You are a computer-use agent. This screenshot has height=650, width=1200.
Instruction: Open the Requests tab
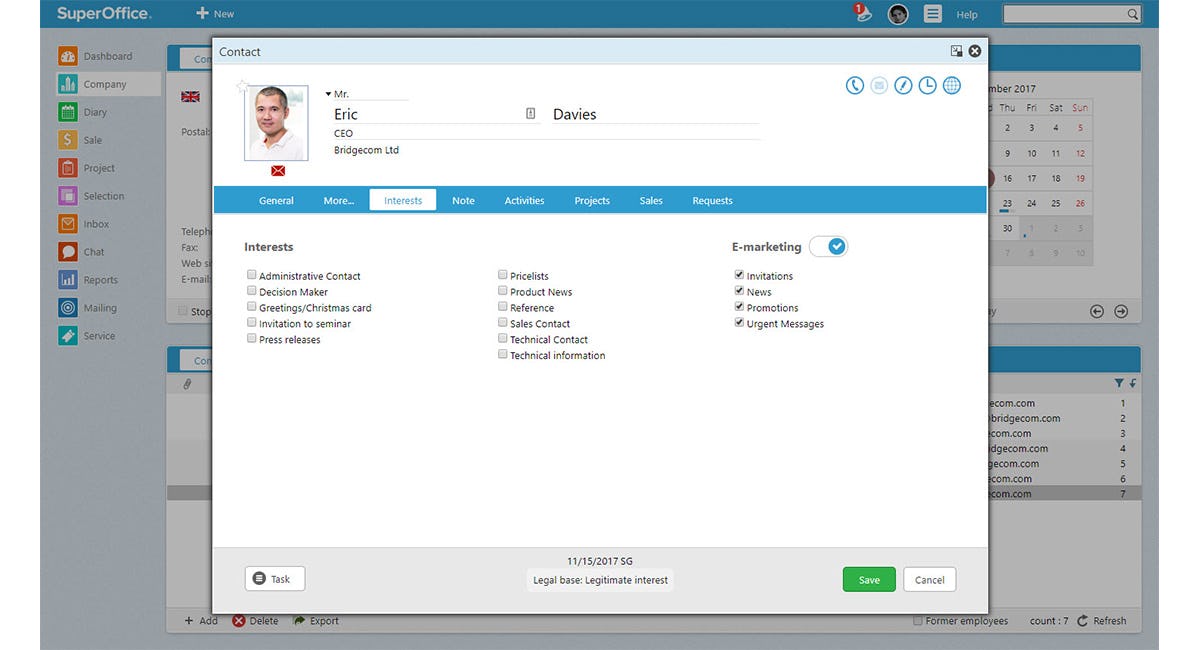pos(711,200)
